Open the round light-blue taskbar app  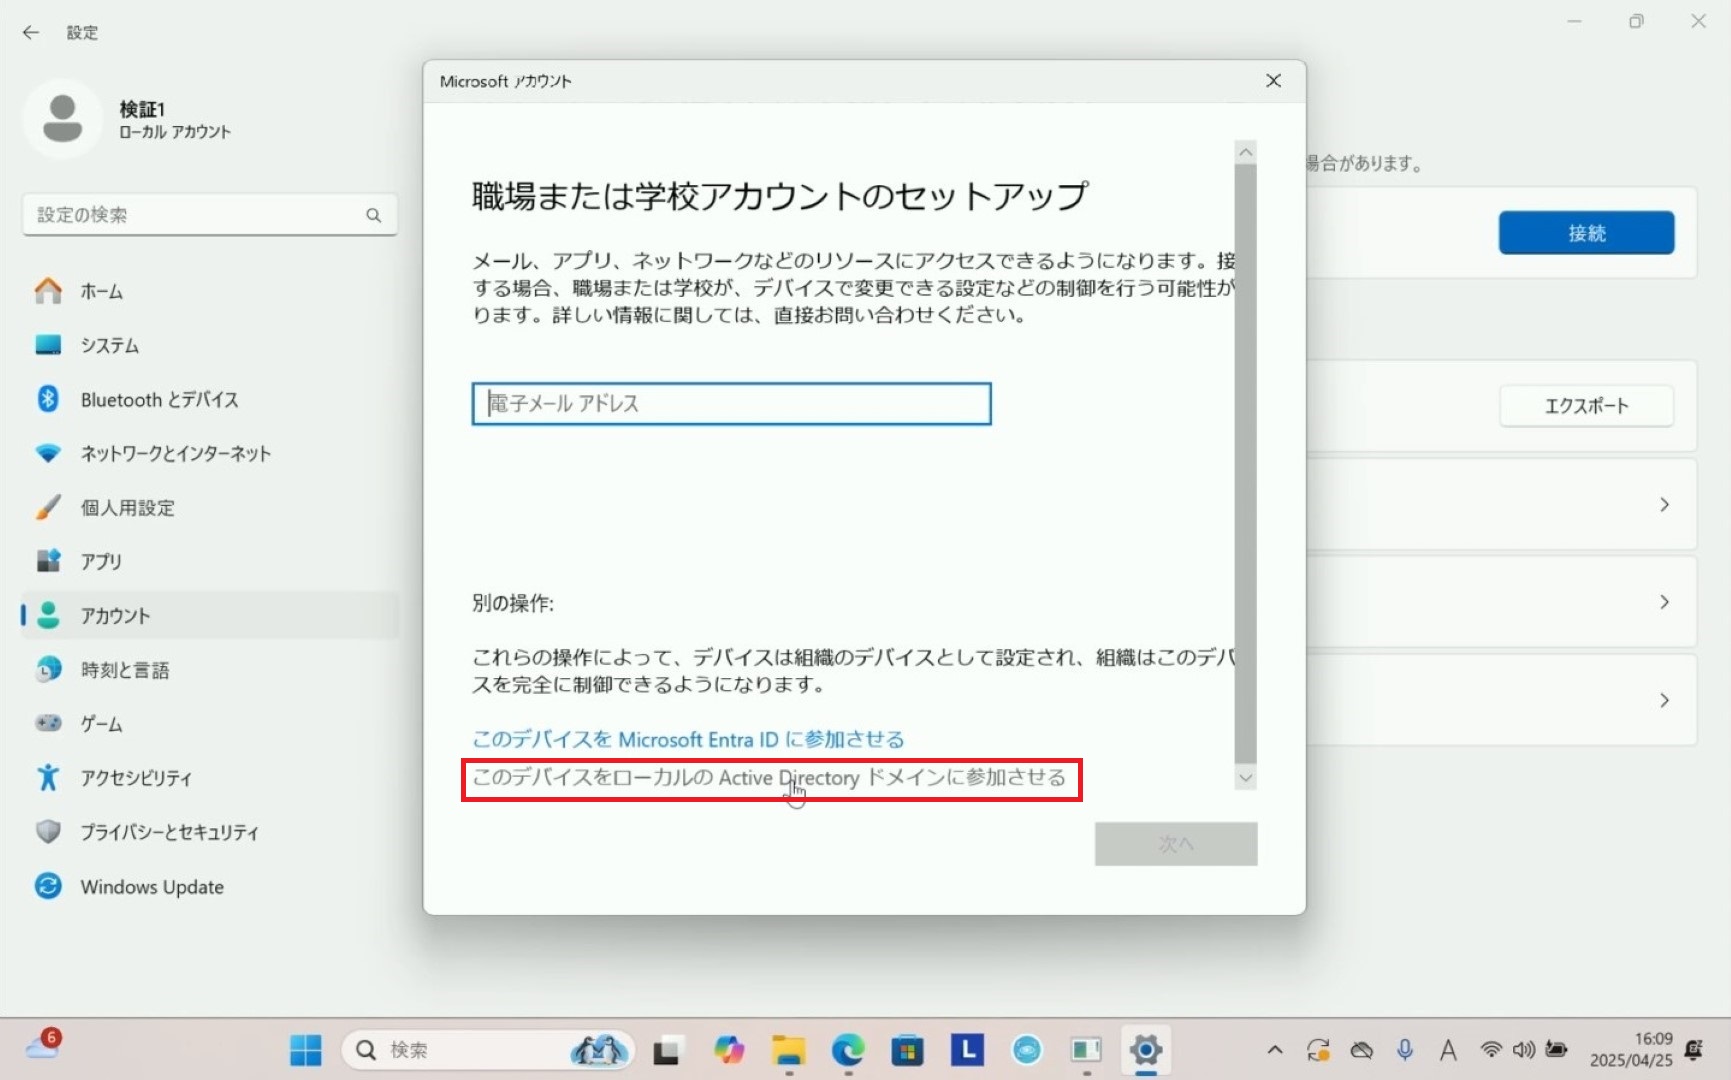tap(1027, 1050)
